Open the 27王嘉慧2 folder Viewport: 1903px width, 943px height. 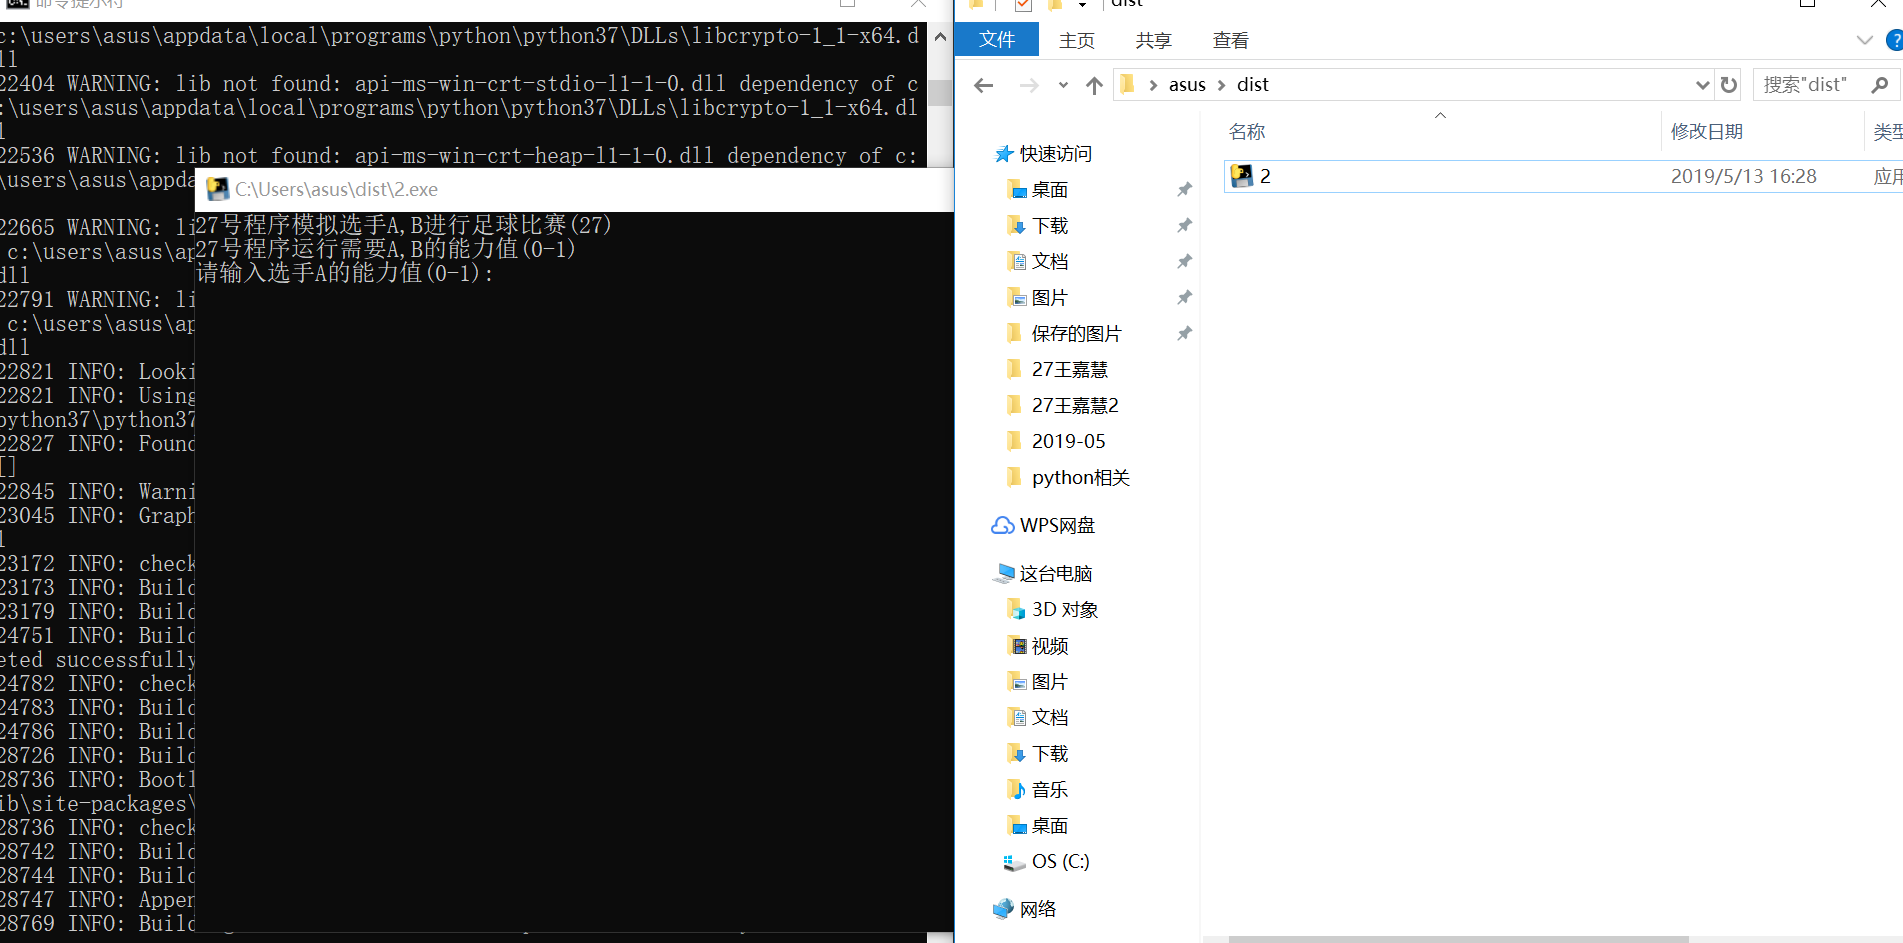point(1075,406)
